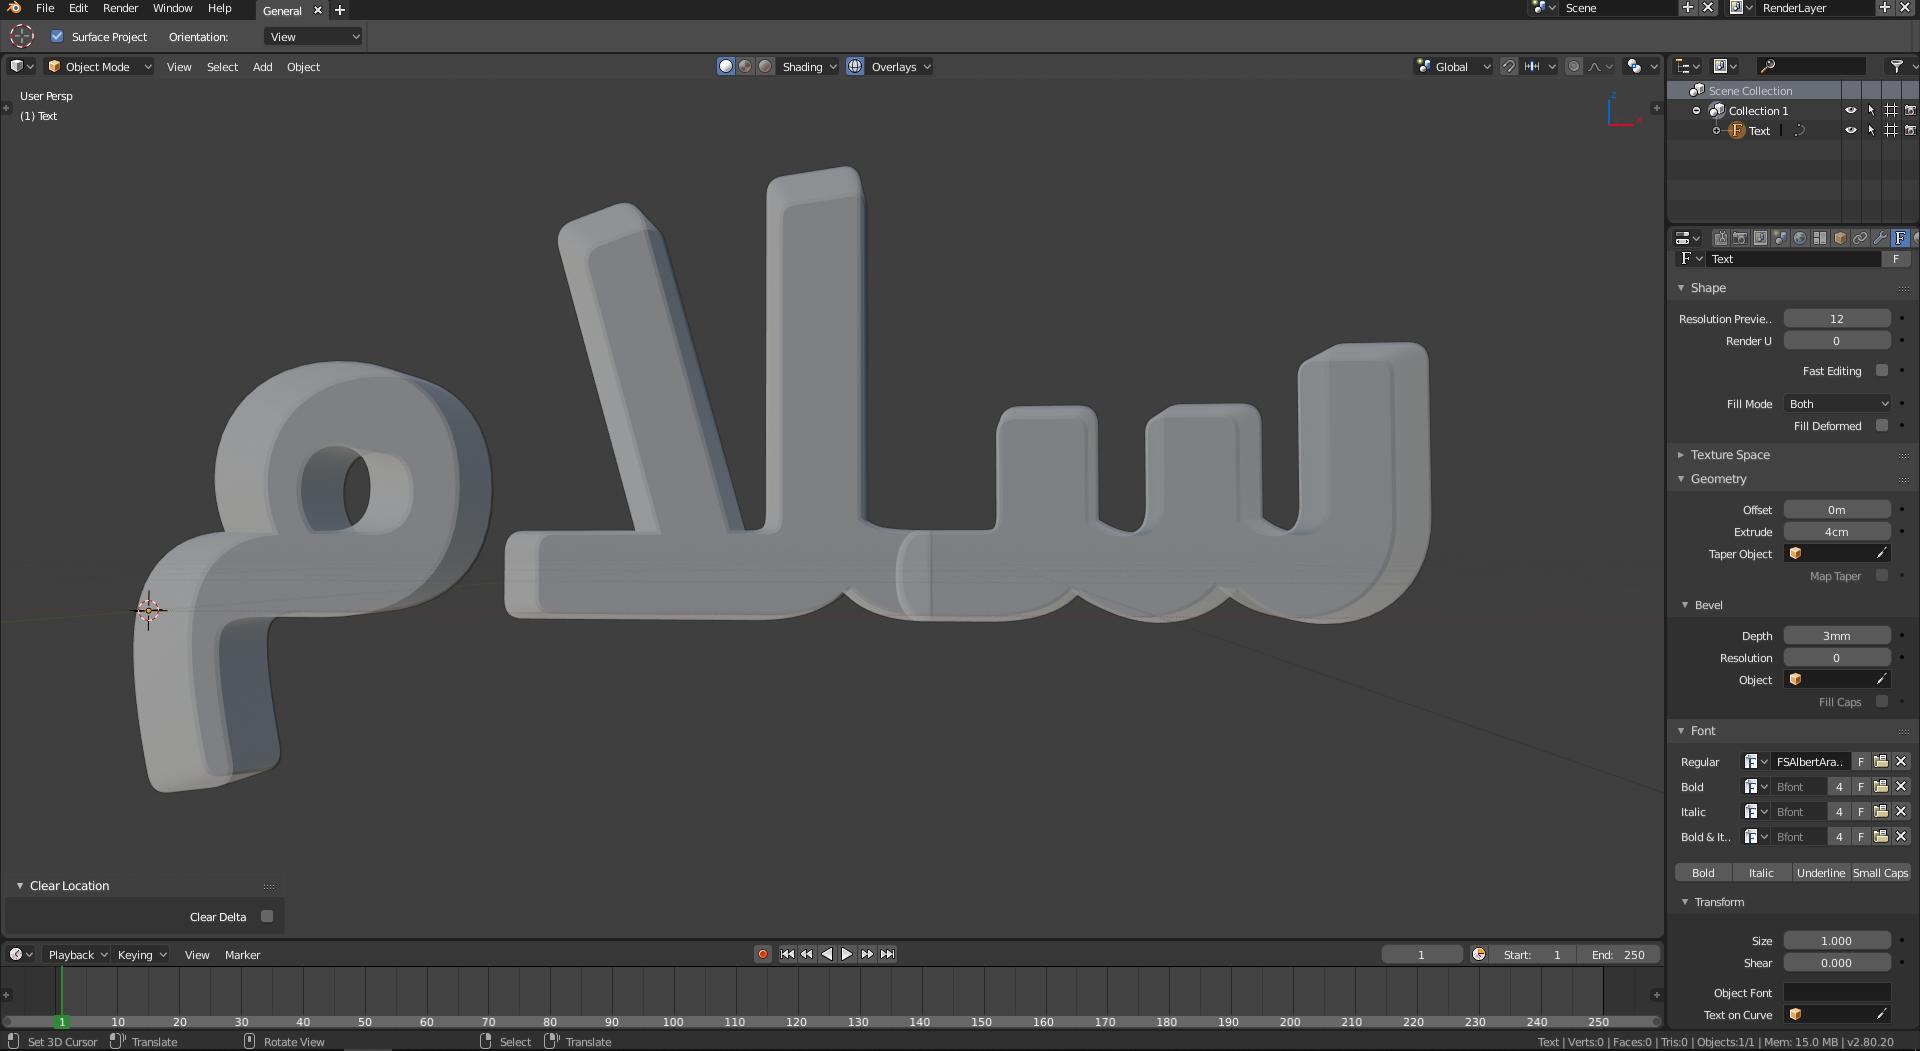Open the Constraints tab (wrench icon)

[x=1880, y=238]
